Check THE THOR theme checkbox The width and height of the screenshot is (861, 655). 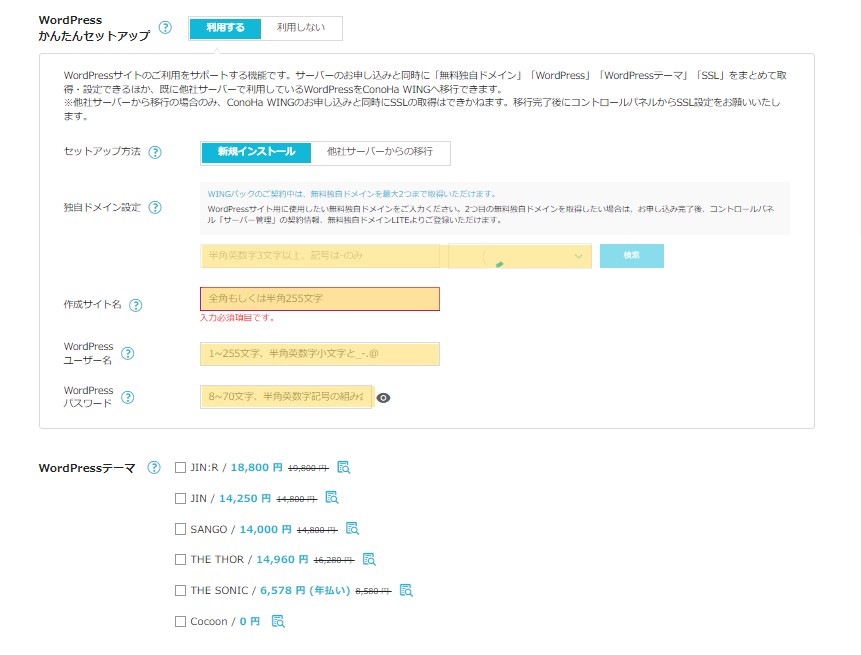(x=180, y=559)
